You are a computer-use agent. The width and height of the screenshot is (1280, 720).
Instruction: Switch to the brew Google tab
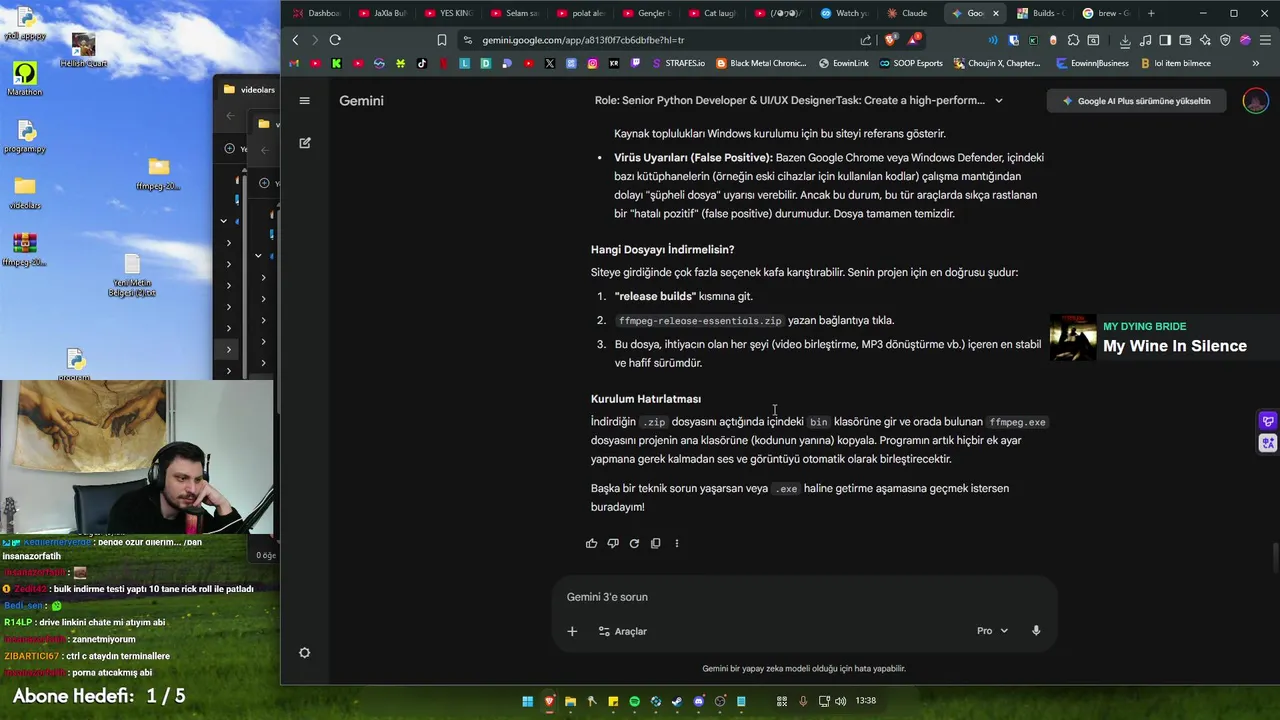1106,13
